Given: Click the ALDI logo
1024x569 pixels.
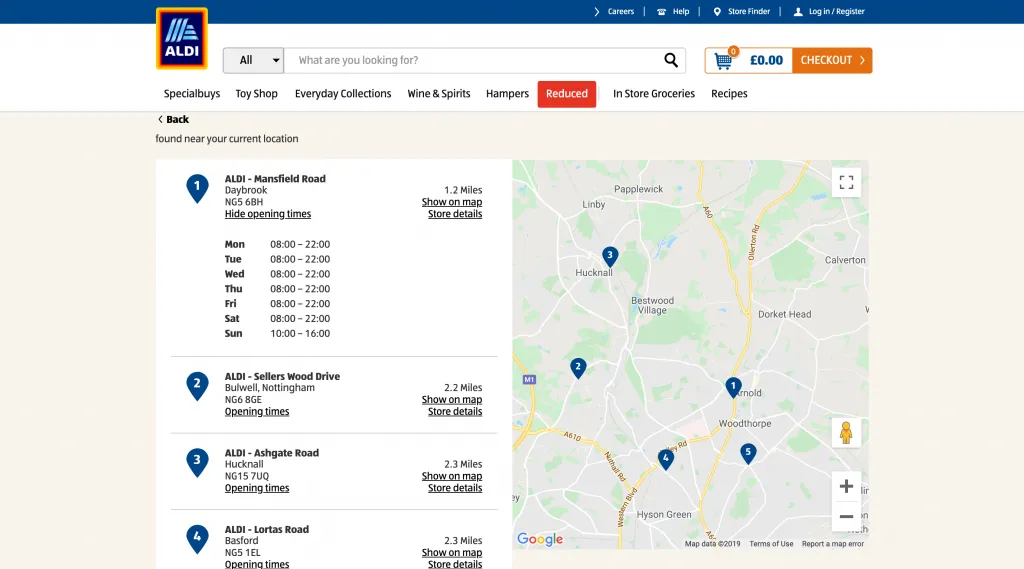Looking at the screenshot, I should pyautogui.click(x=182, y=39).
